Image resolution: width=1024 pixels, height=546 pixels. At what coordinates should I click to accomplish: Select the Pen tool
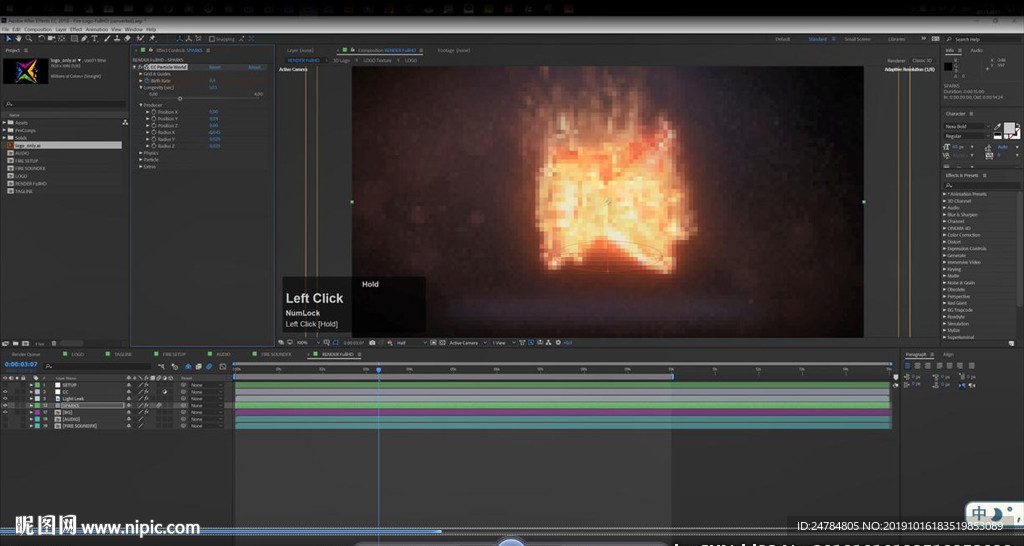coord(84,39)
